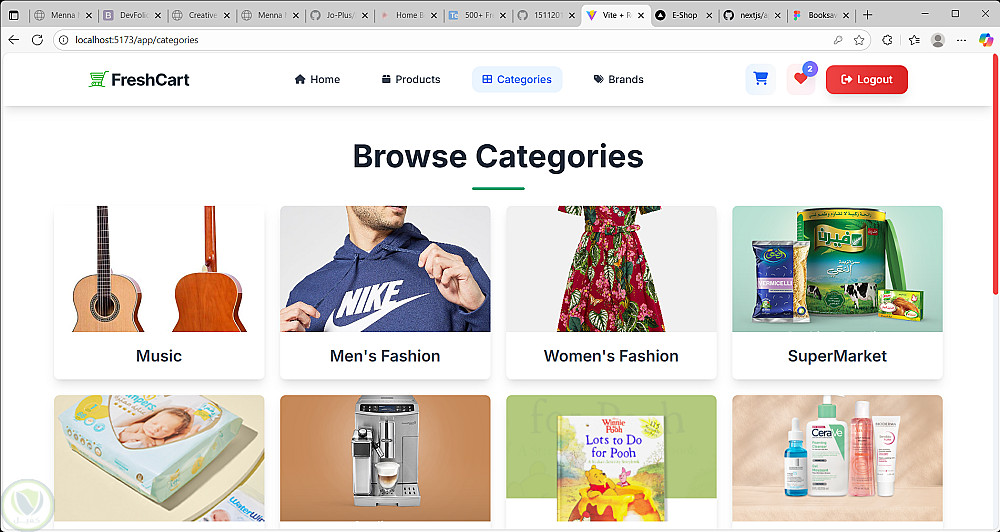The image size is (1000, 532).
Task: Select the Men's Fashion category
Action: coord(385,292)
